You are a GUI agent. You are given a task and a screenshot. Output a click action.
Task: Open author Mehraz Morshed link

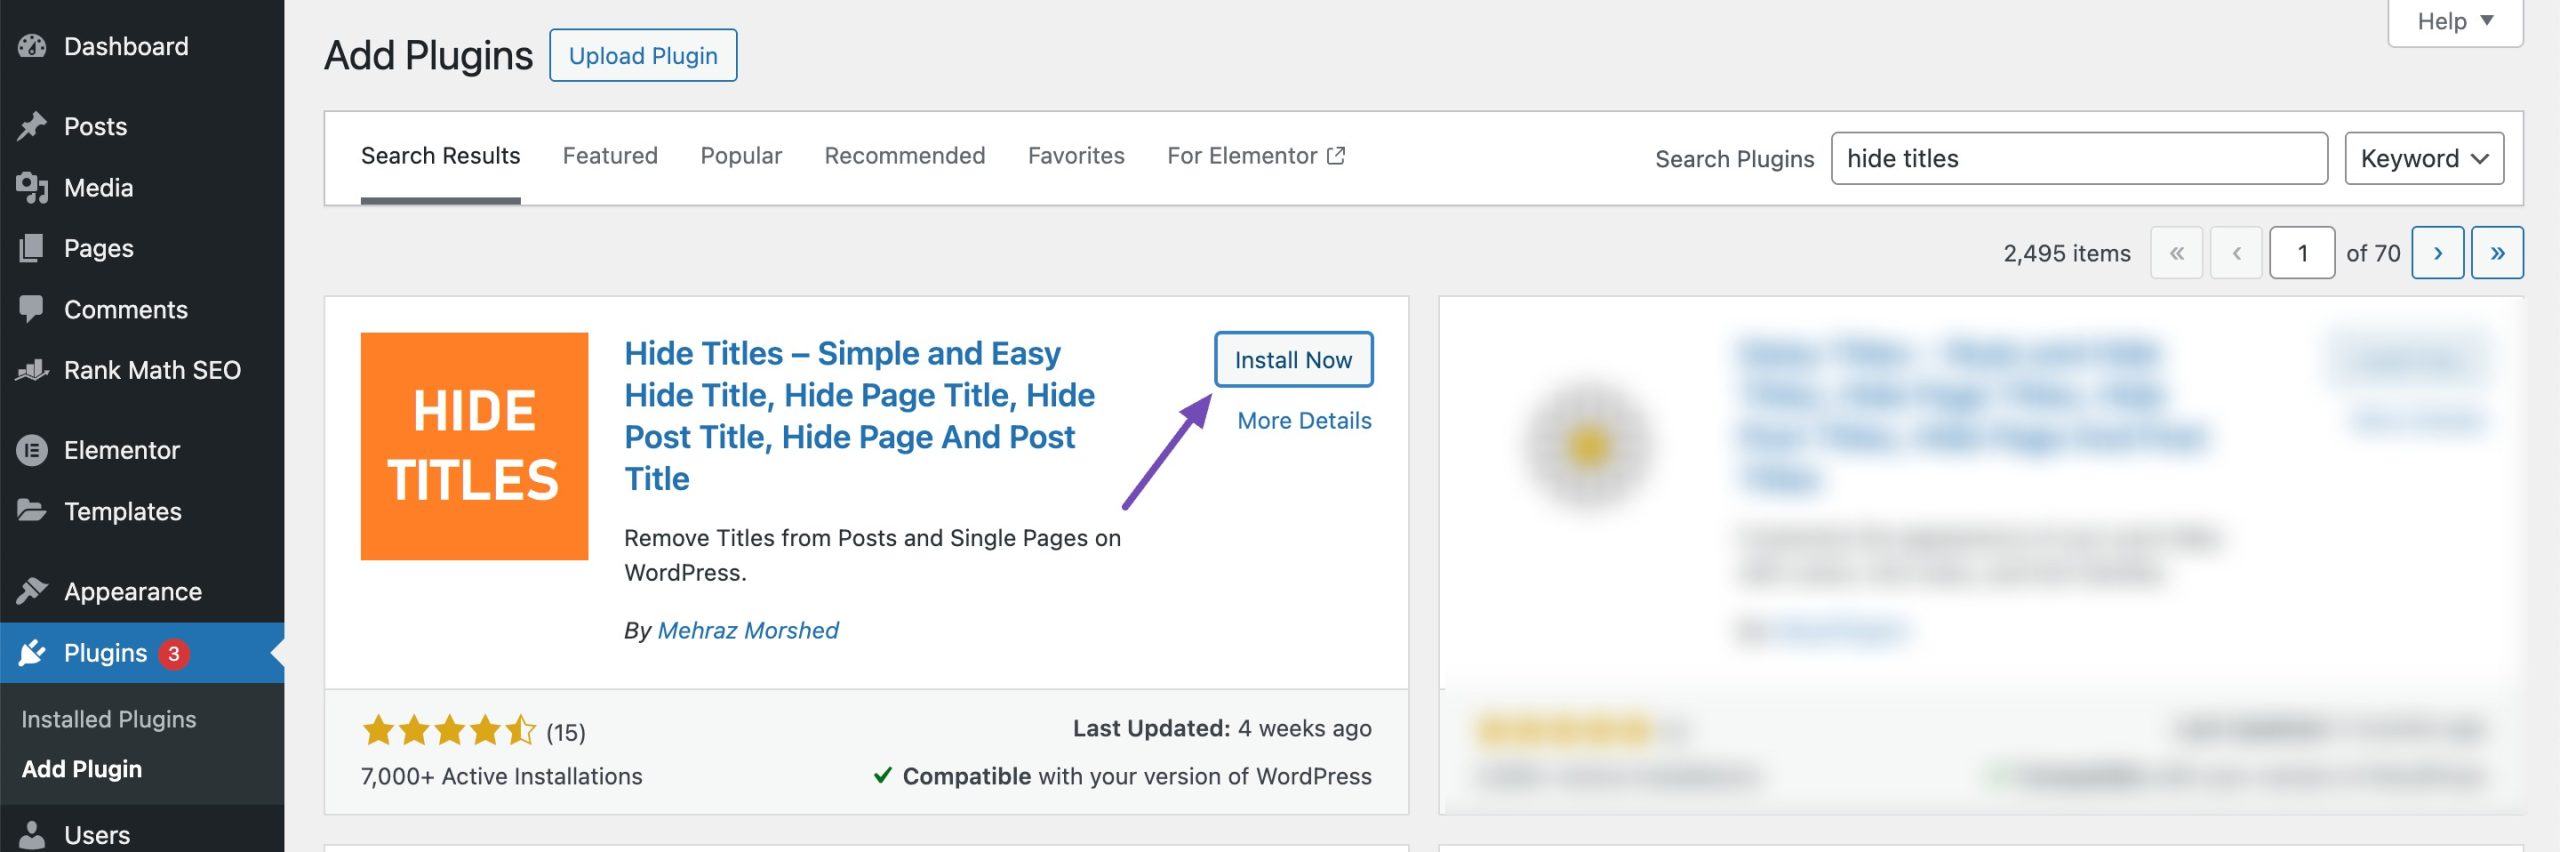point(748,630)
